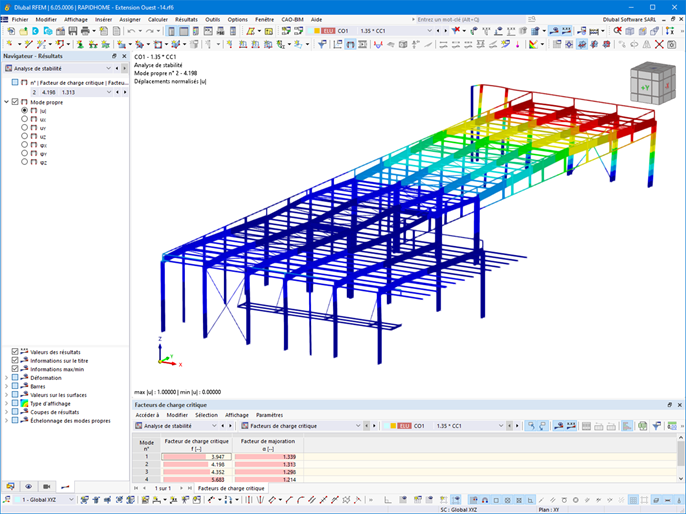
Task: Open the Résultats menu
Action: tap(186, 20)
